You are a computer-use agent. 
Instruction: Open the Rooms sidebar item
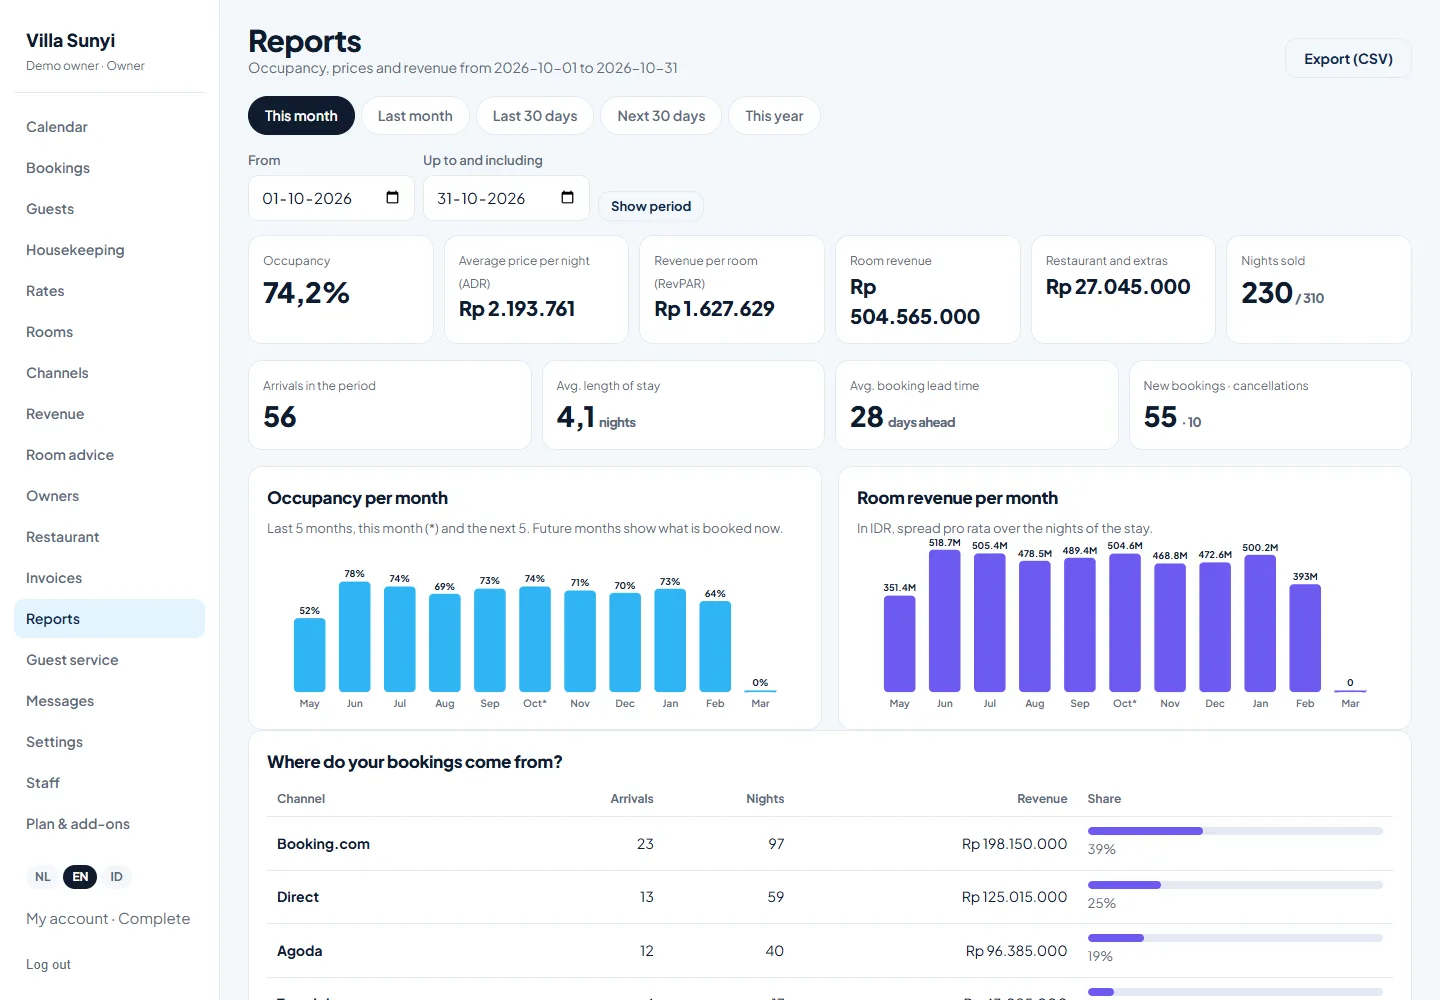click(110, 332)
